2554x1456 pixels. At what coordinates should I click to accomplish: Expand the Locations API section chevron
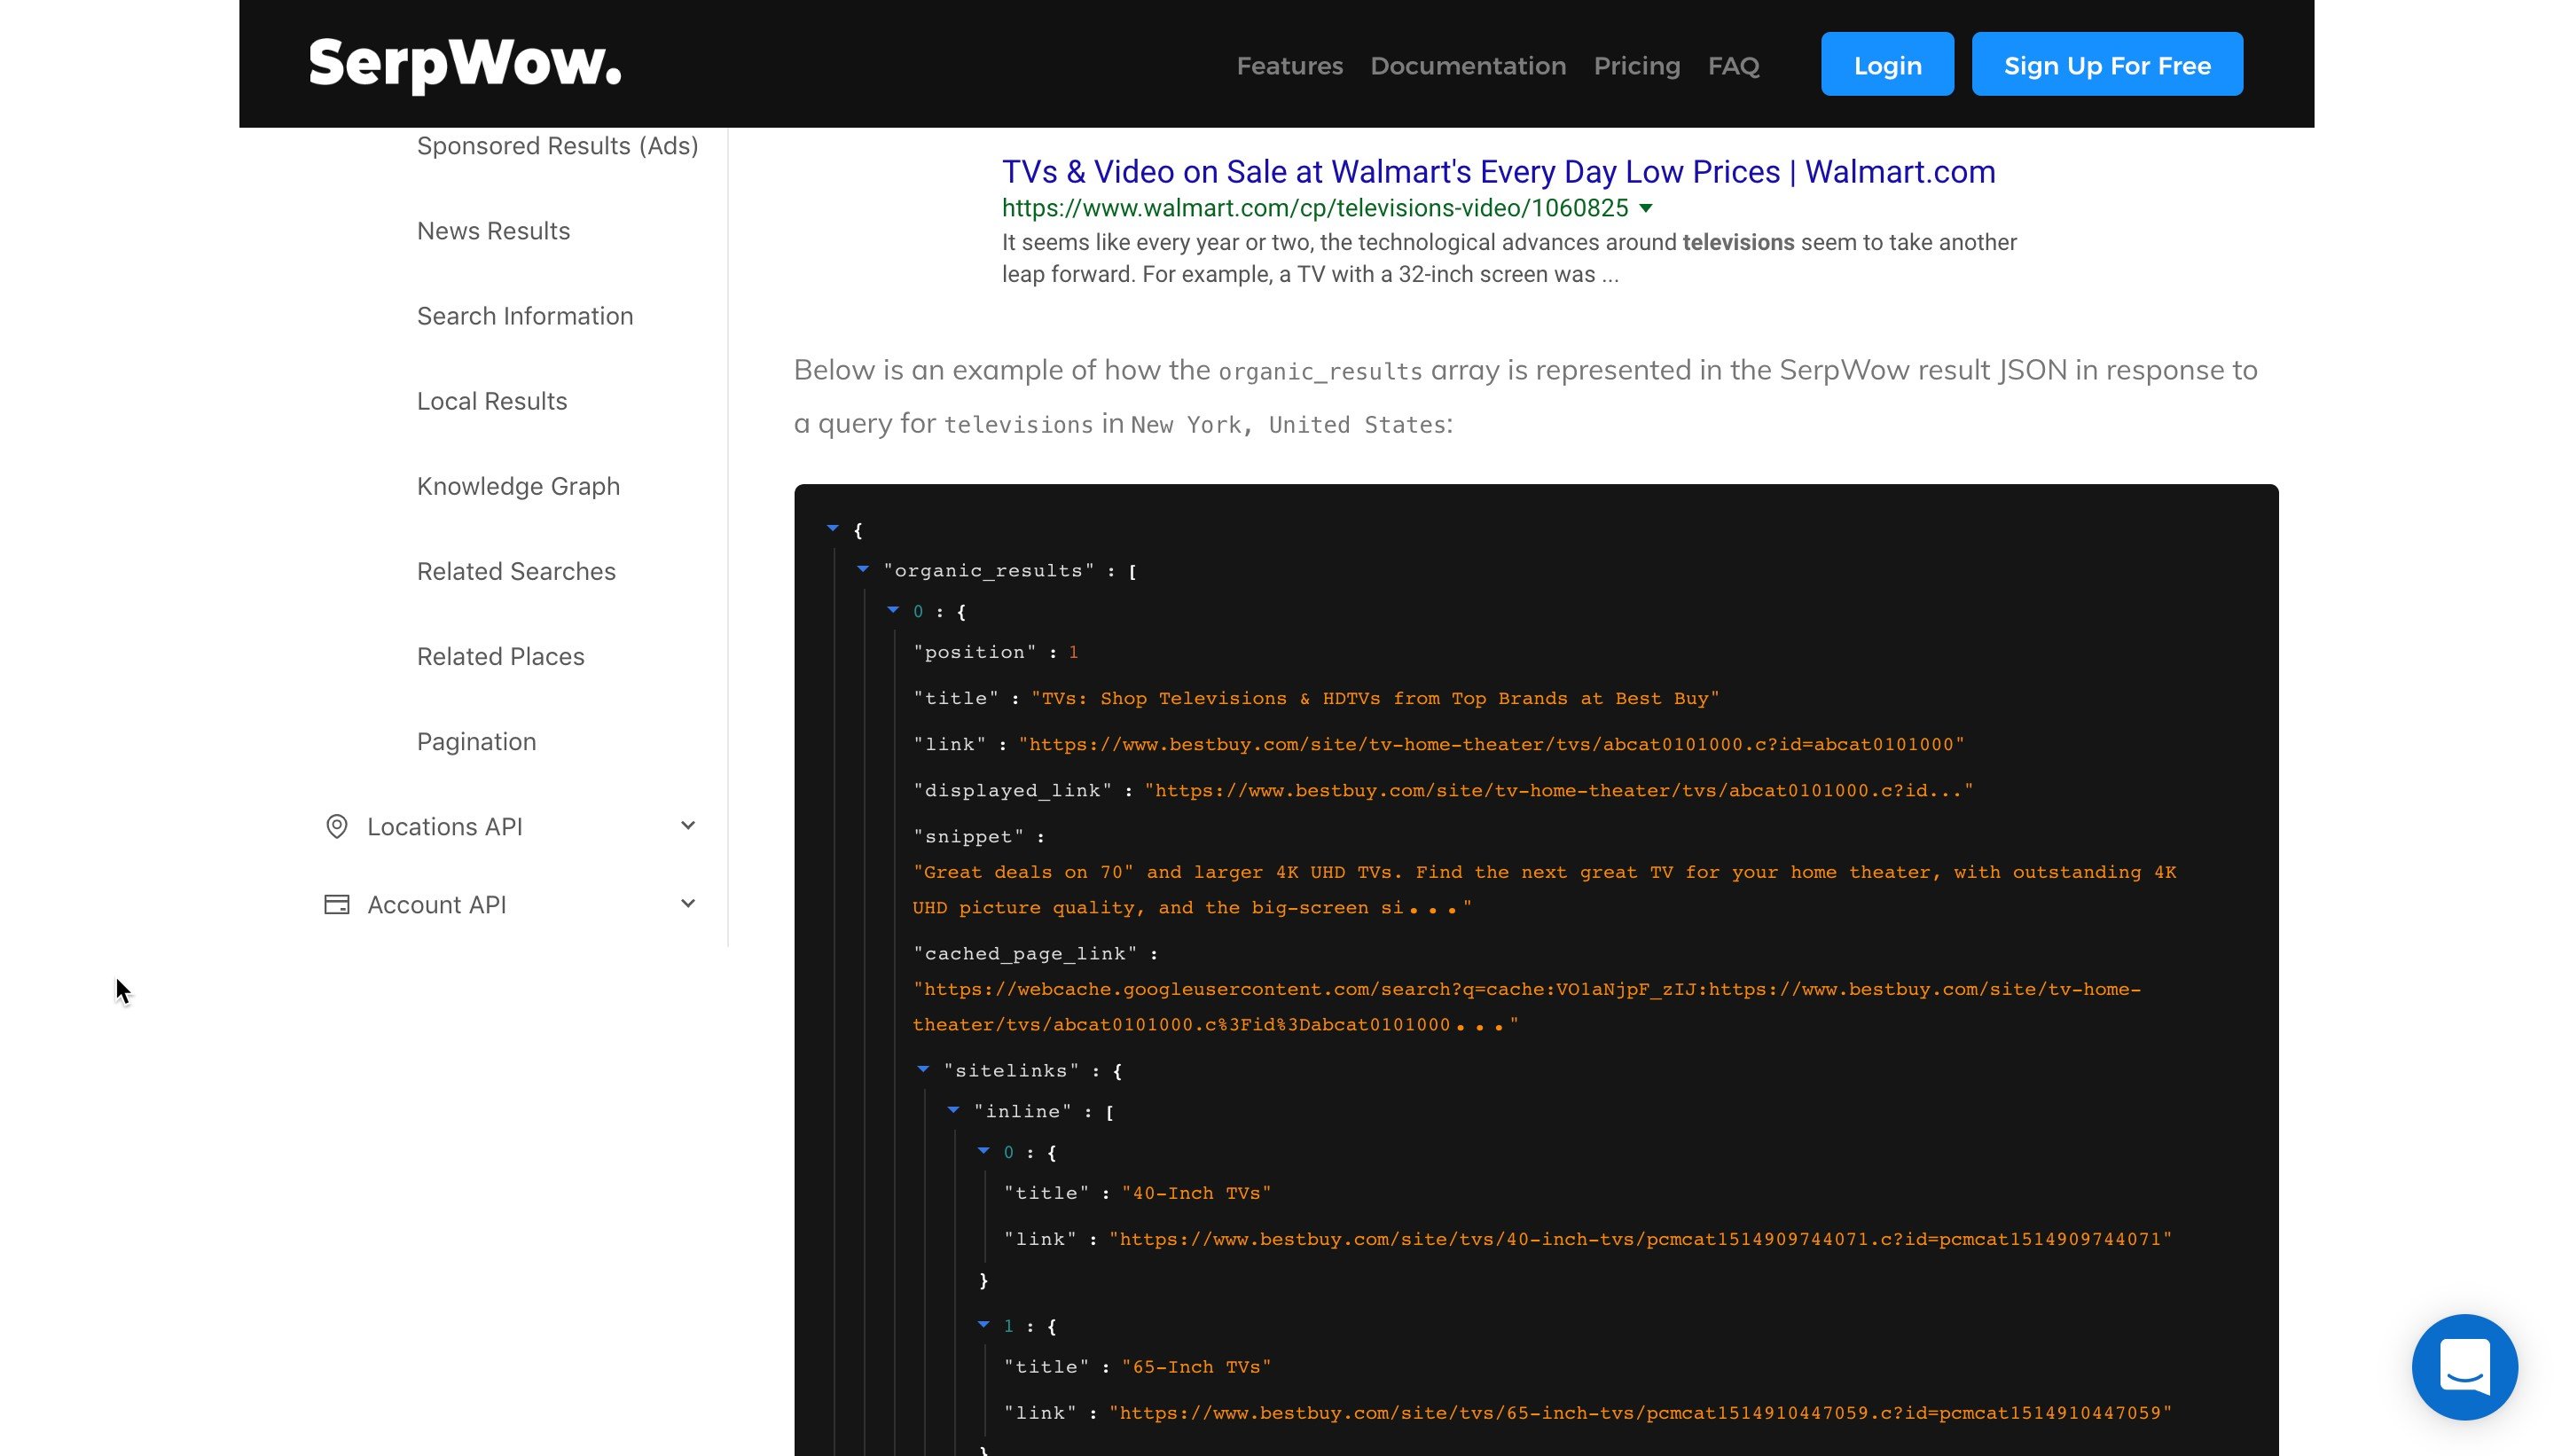(688, 825)
